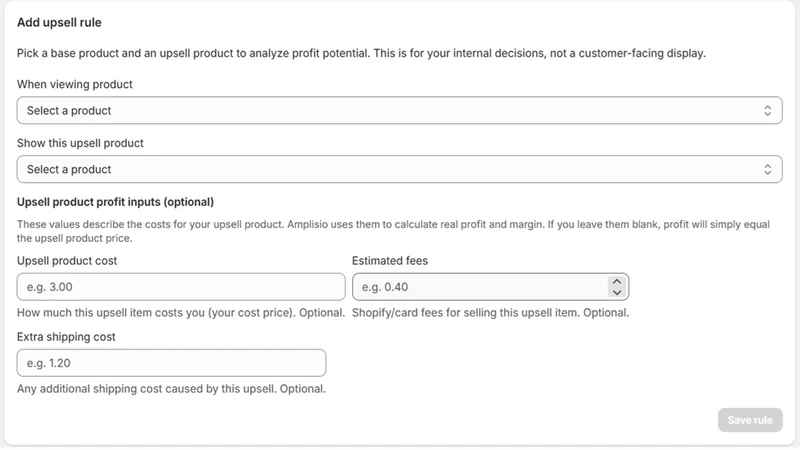Click the 'Upsell product cost' label
The height and width of the screenshot is (450, 800).
click(67, 261)
